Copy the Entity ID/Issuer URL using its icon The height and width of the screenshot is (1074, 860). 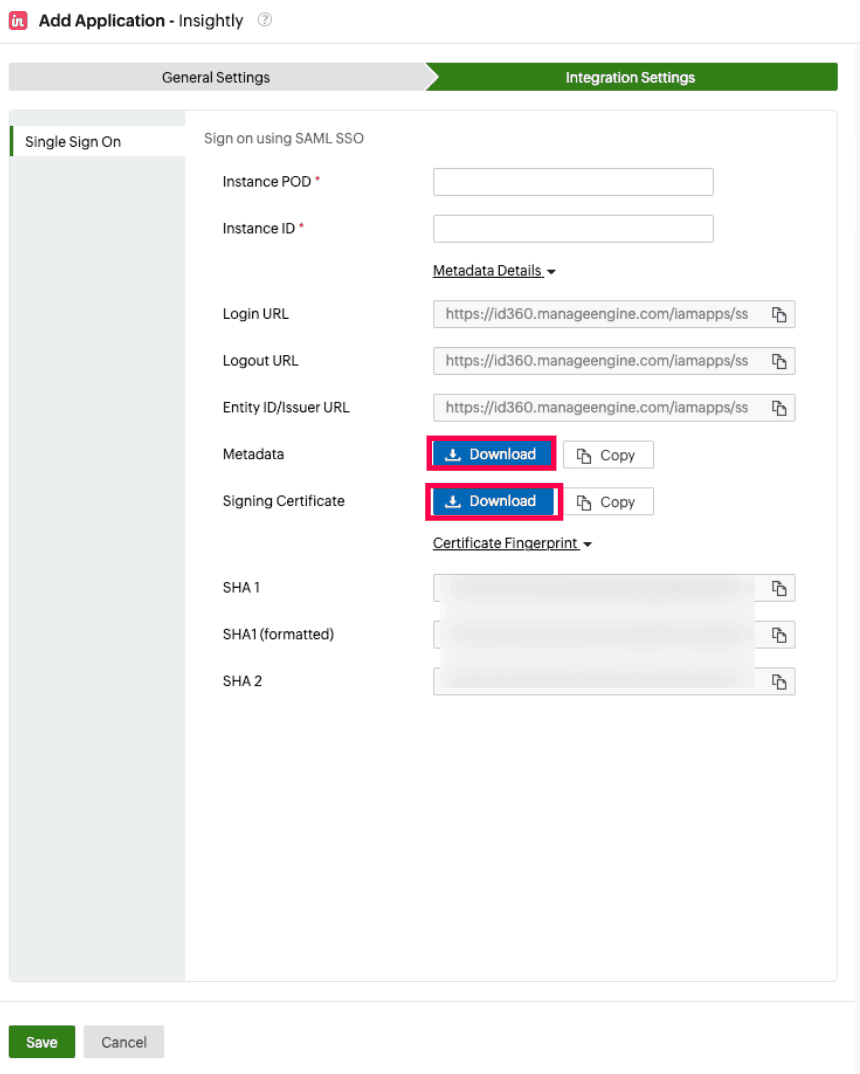pos(779,407)
